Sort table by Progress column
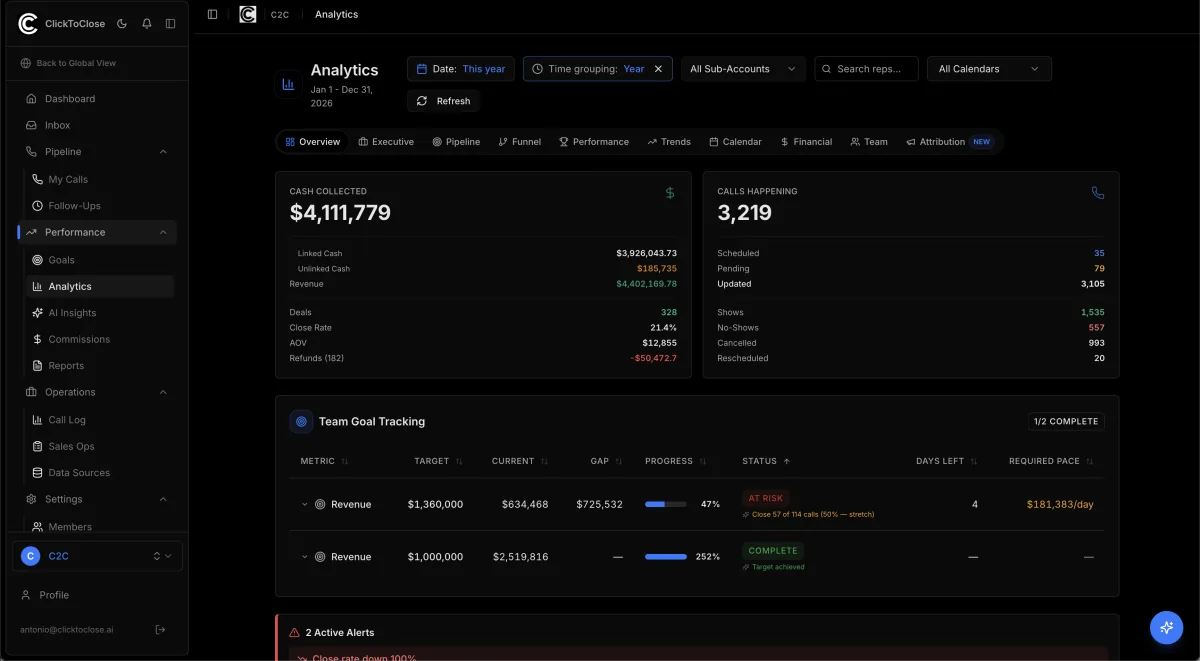Image resolution: width=1200 pixels, height=661 pixels. pos(676,461)
